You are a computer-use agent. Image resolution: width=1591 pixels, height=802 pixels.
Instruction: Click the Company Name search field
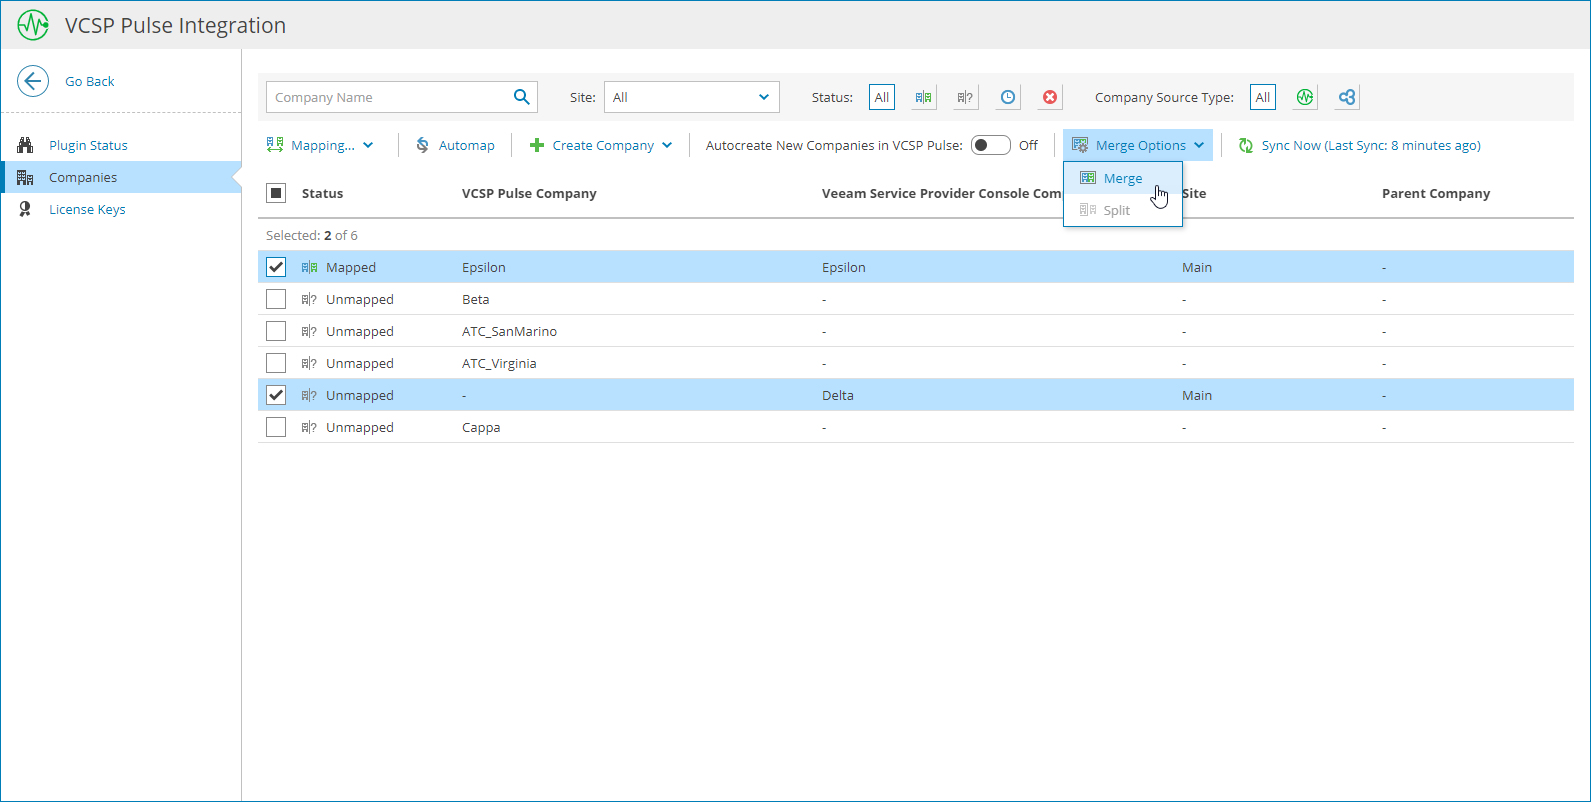388,97
